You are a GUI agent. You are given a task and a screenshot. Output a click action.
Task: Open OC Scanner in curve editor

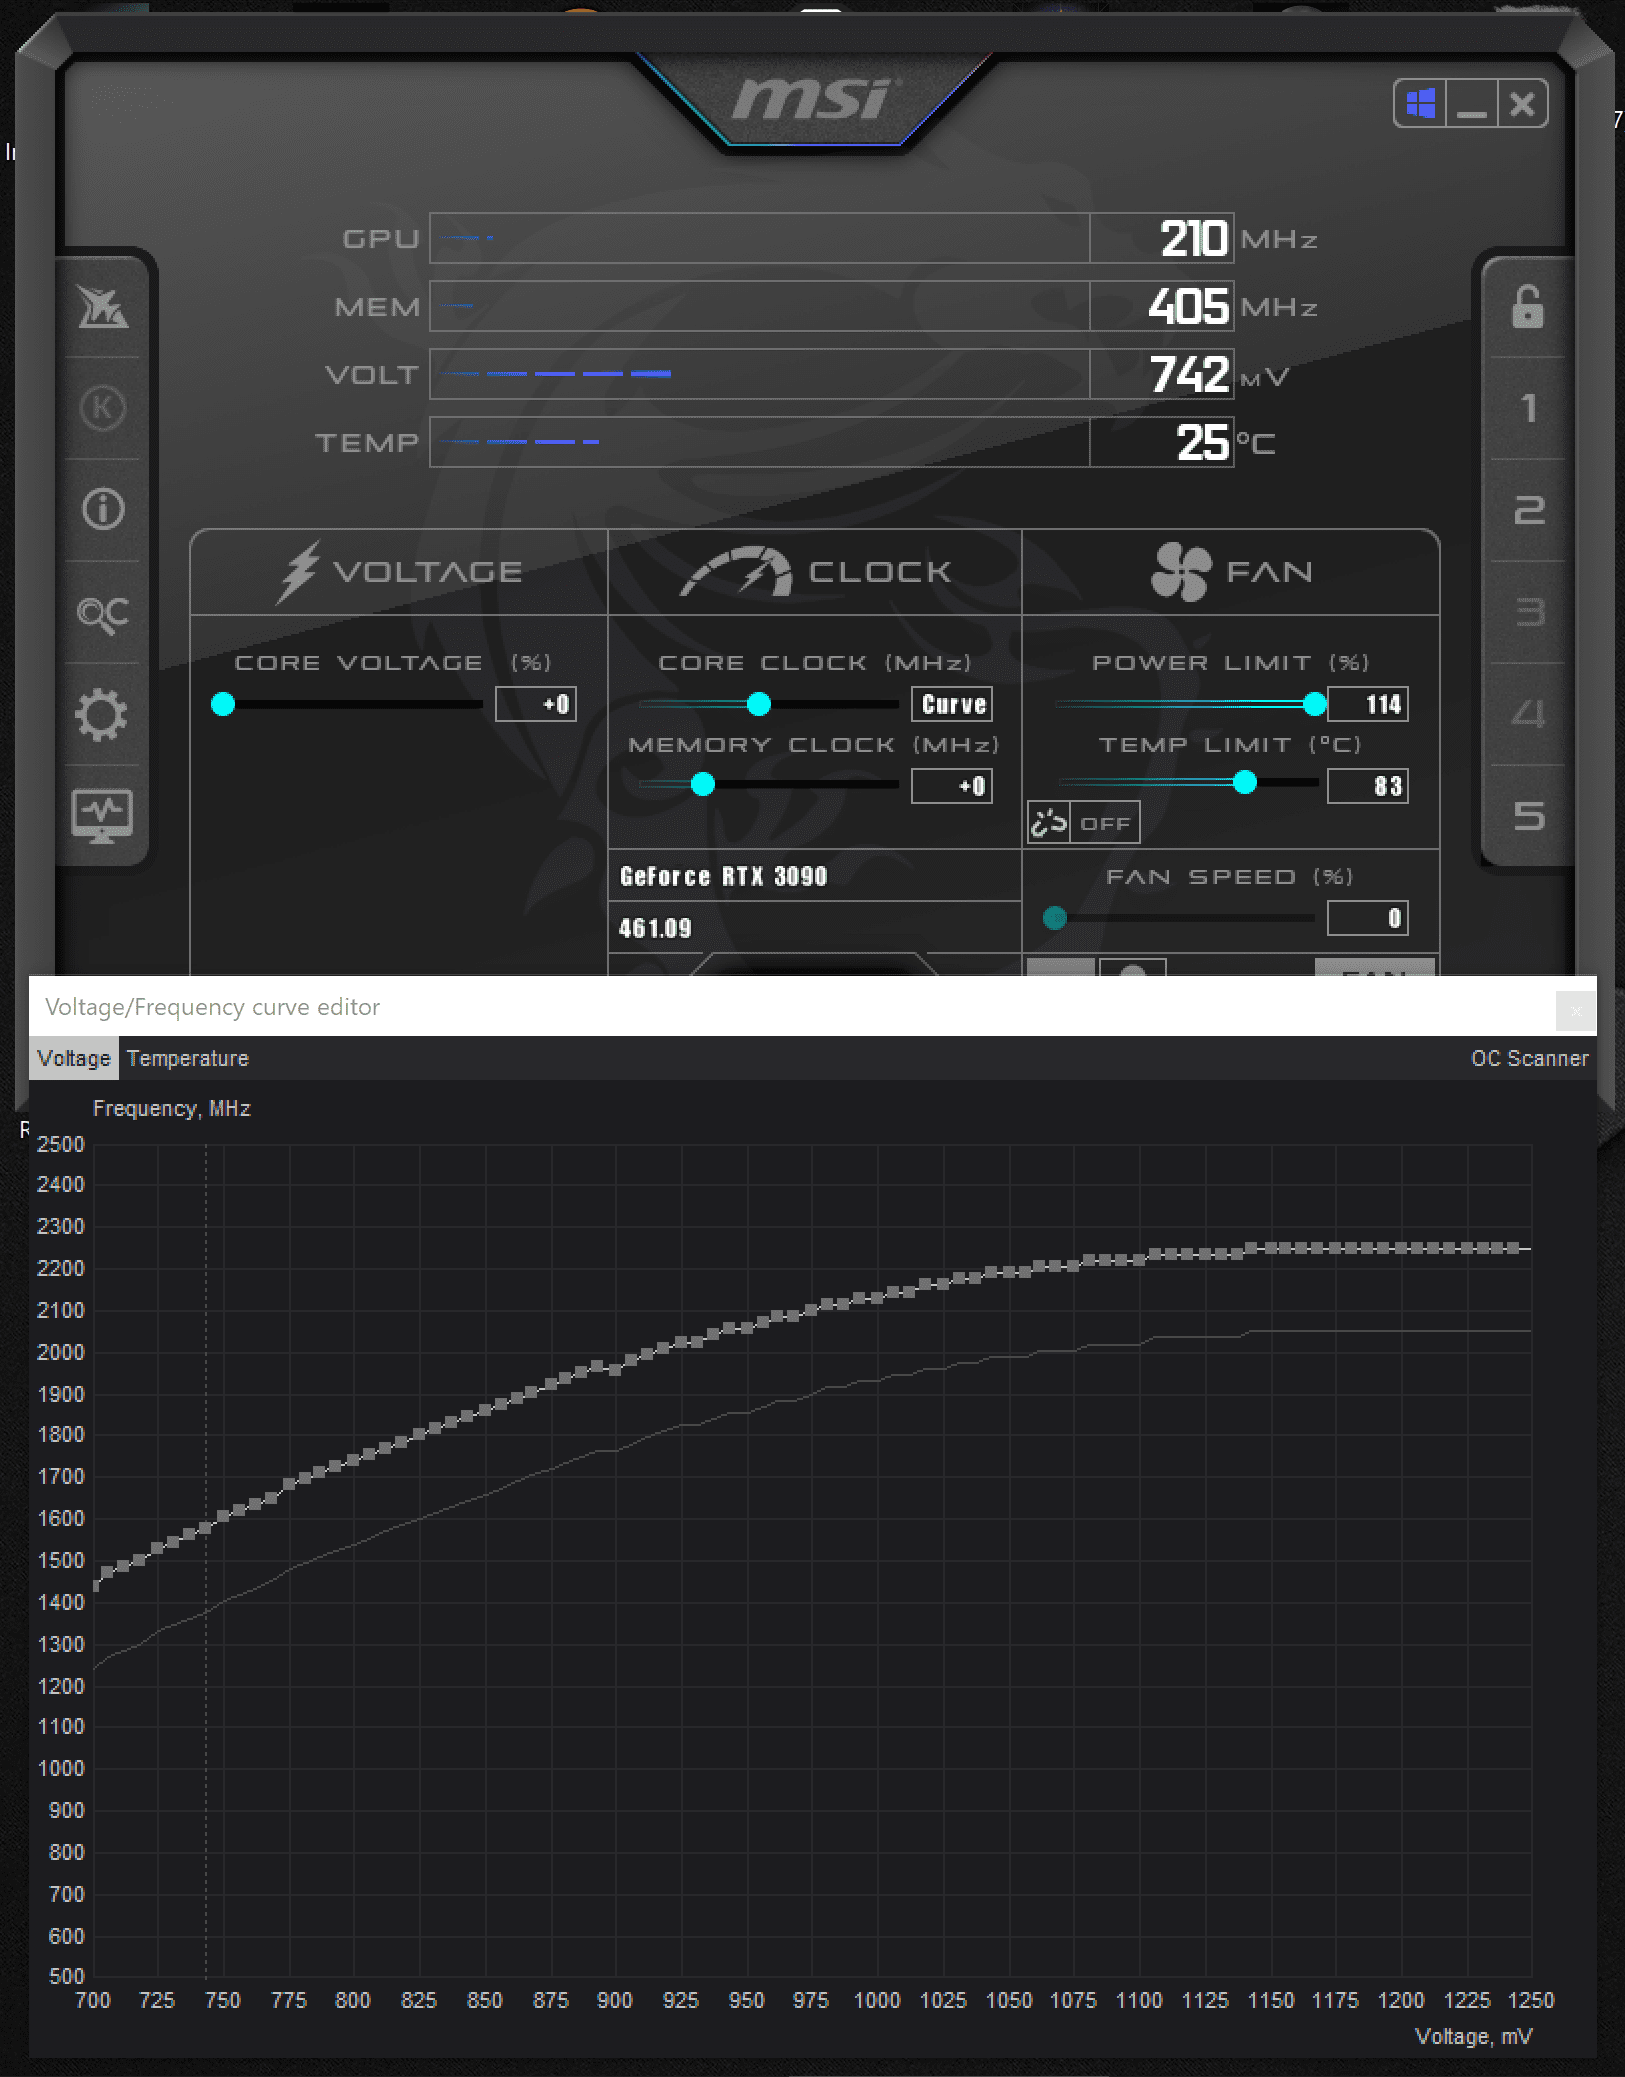(x=1529, y=1058)
